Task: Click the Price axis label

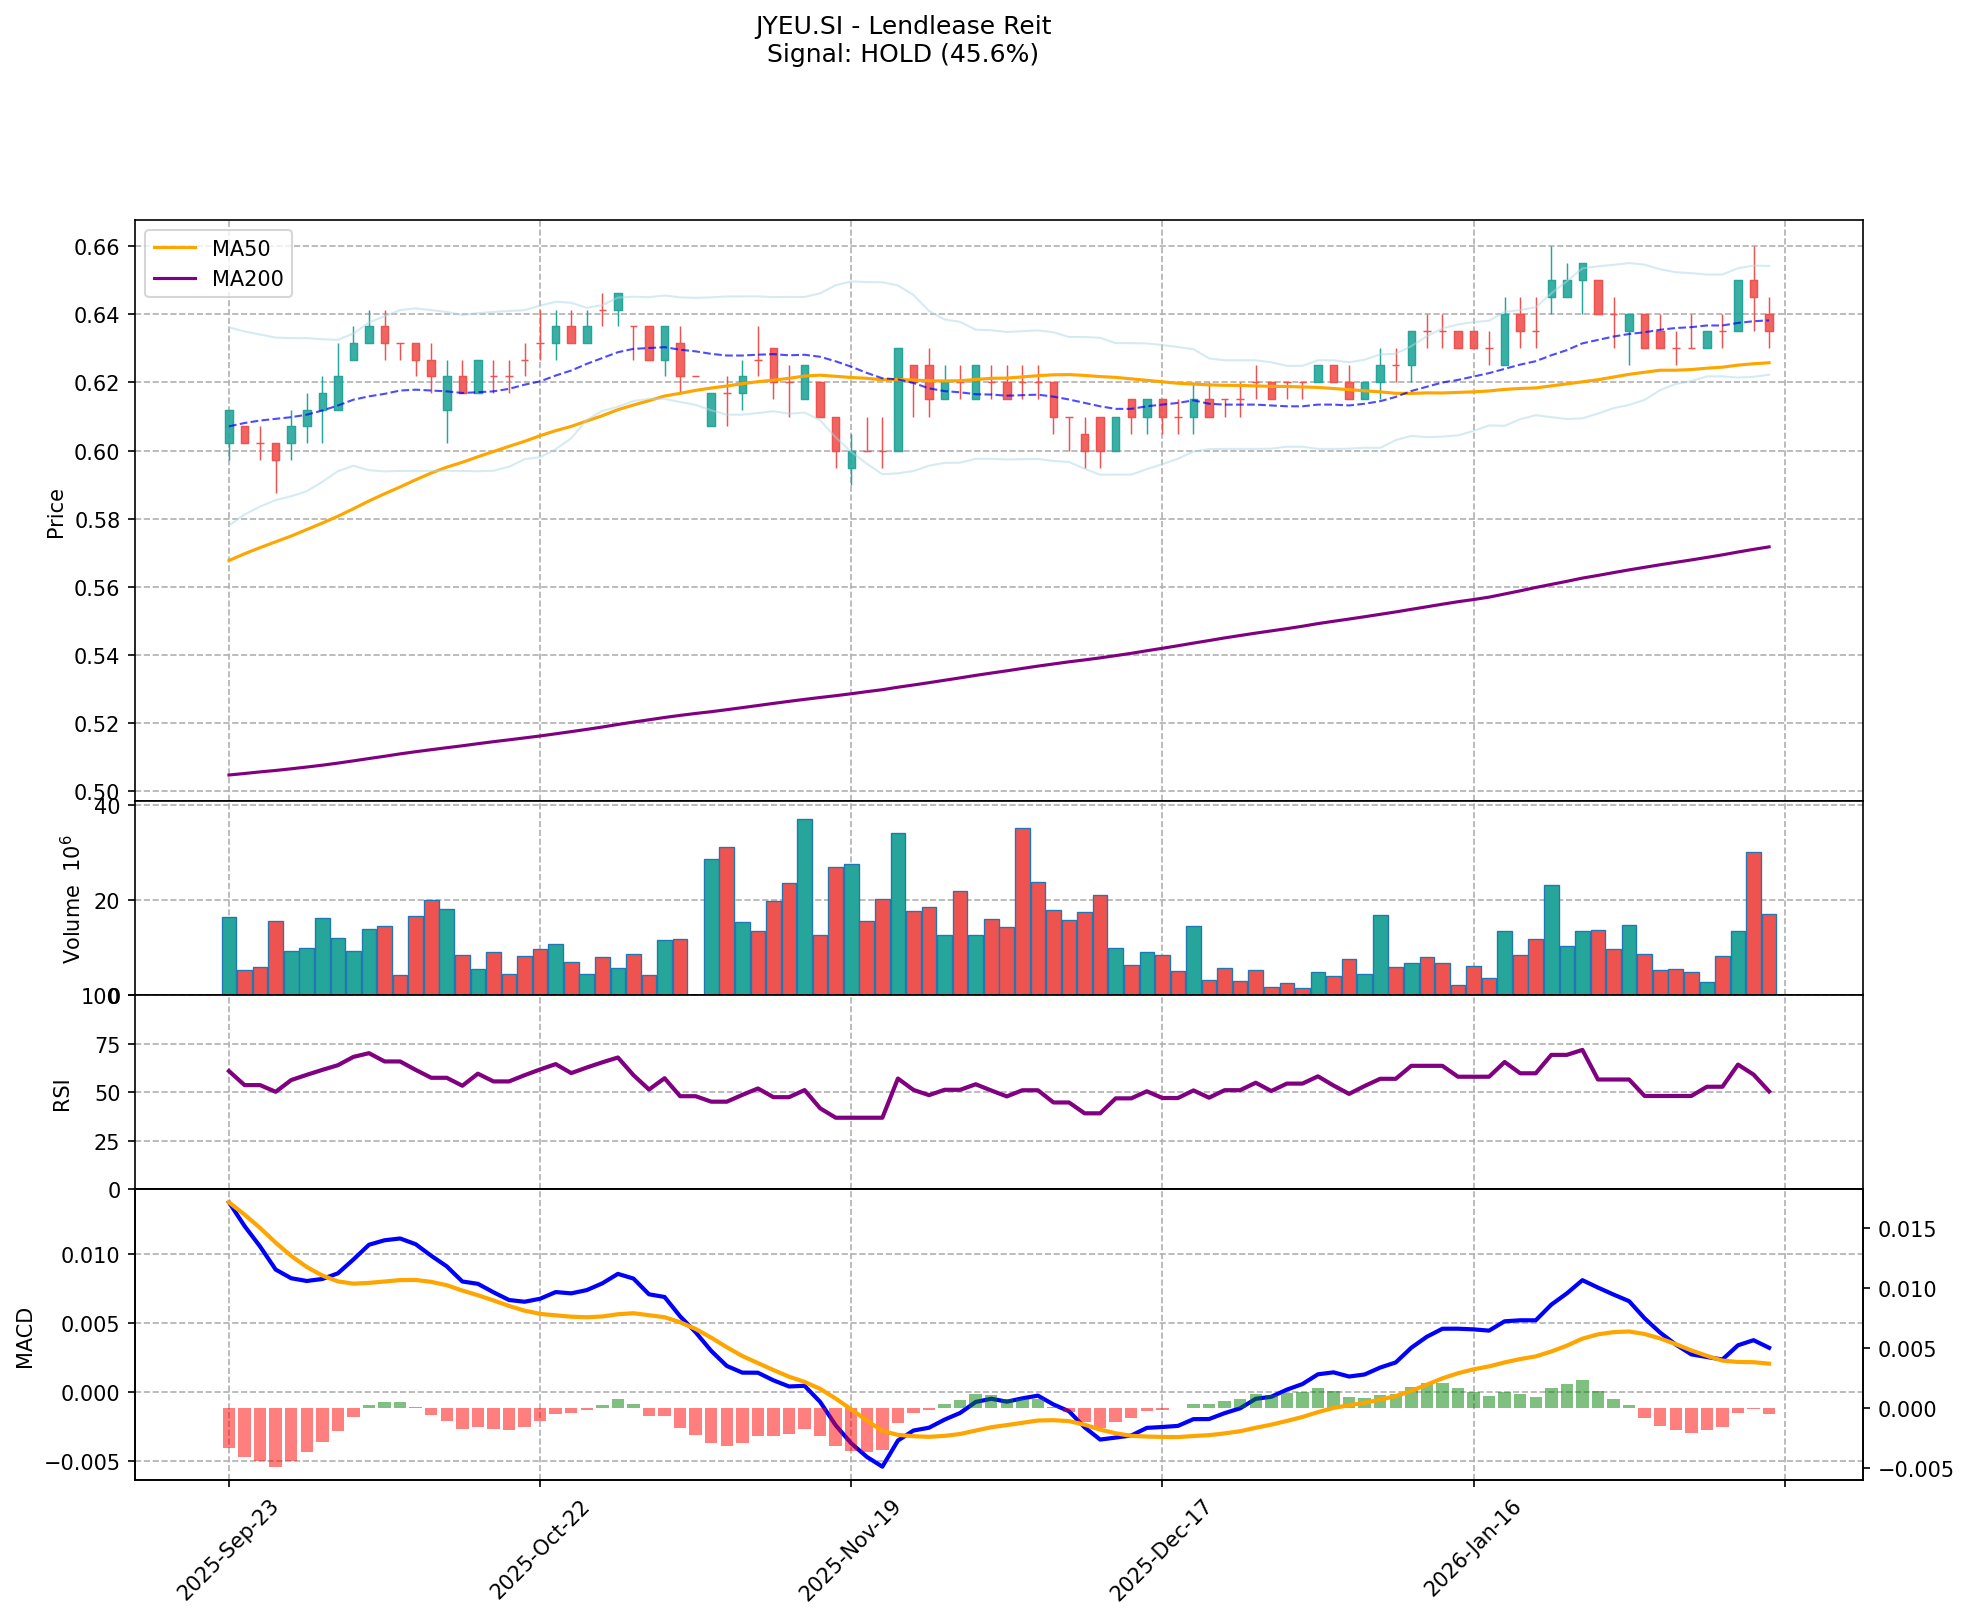Action: pyautogui.click(x=56, y=513)
